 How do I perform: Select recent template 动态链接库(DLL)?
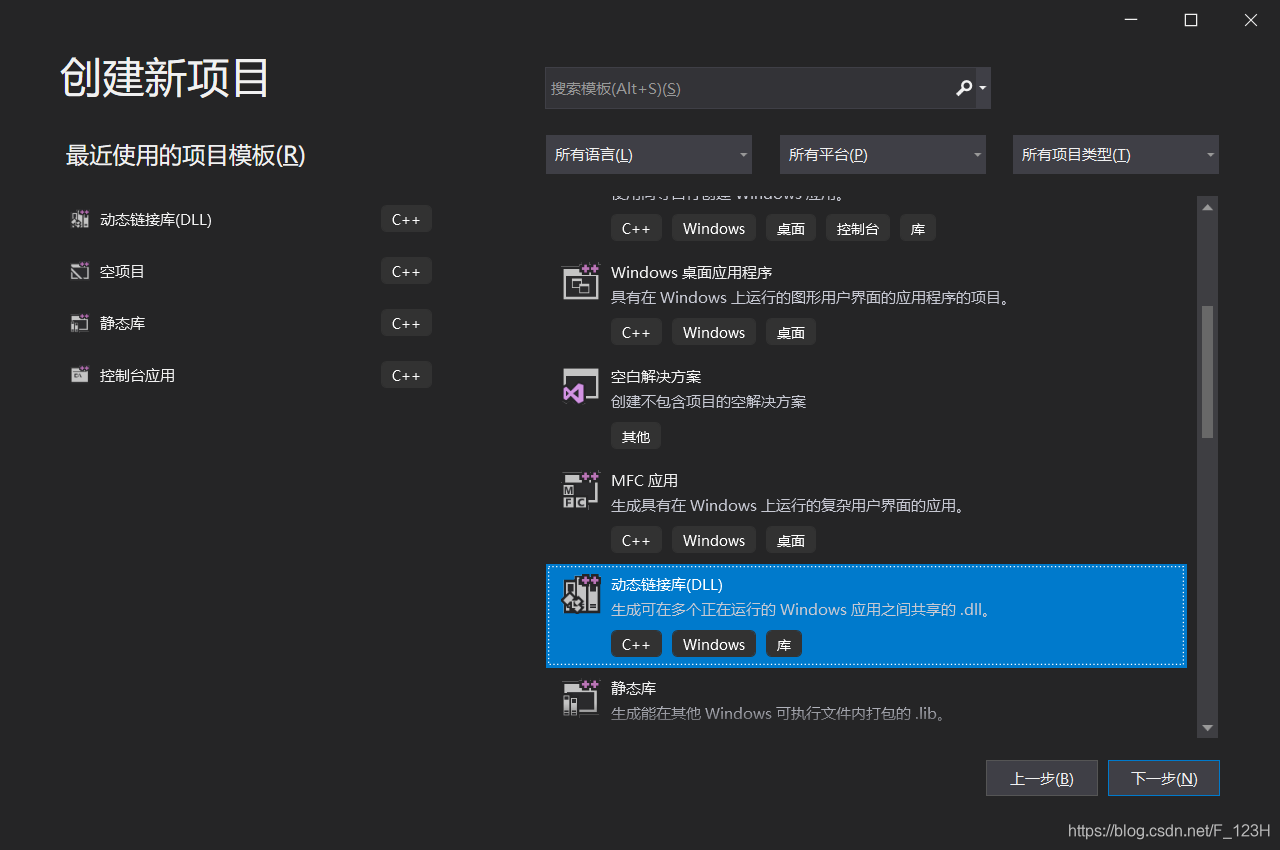[156, 219]
